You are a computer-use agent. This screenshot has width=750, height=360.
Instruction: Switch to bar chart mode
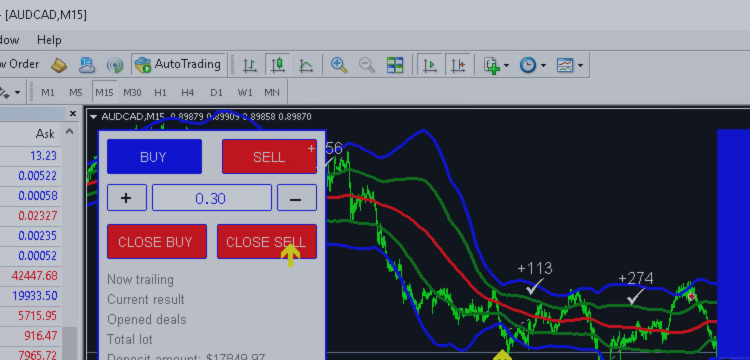pos(250,65)
